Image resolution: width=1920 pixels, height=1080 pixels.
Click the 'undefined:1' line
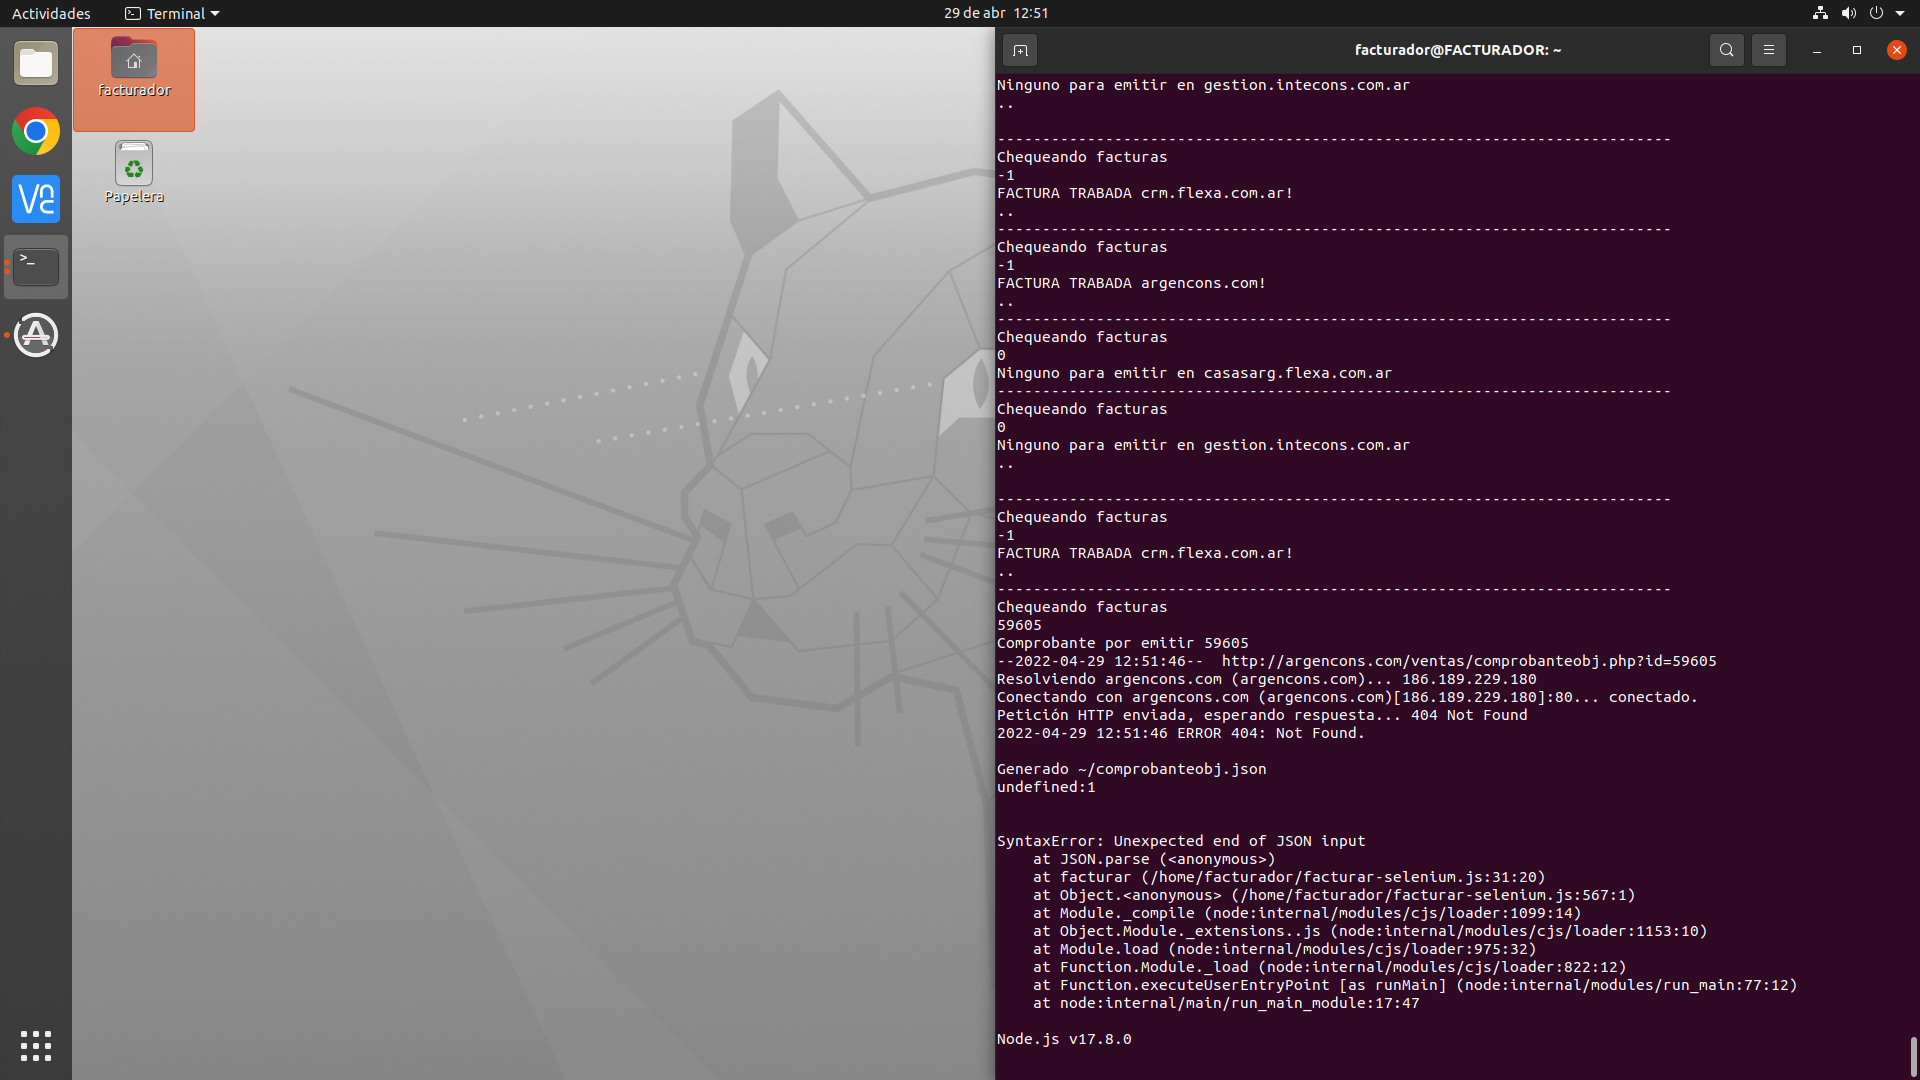1046,787
